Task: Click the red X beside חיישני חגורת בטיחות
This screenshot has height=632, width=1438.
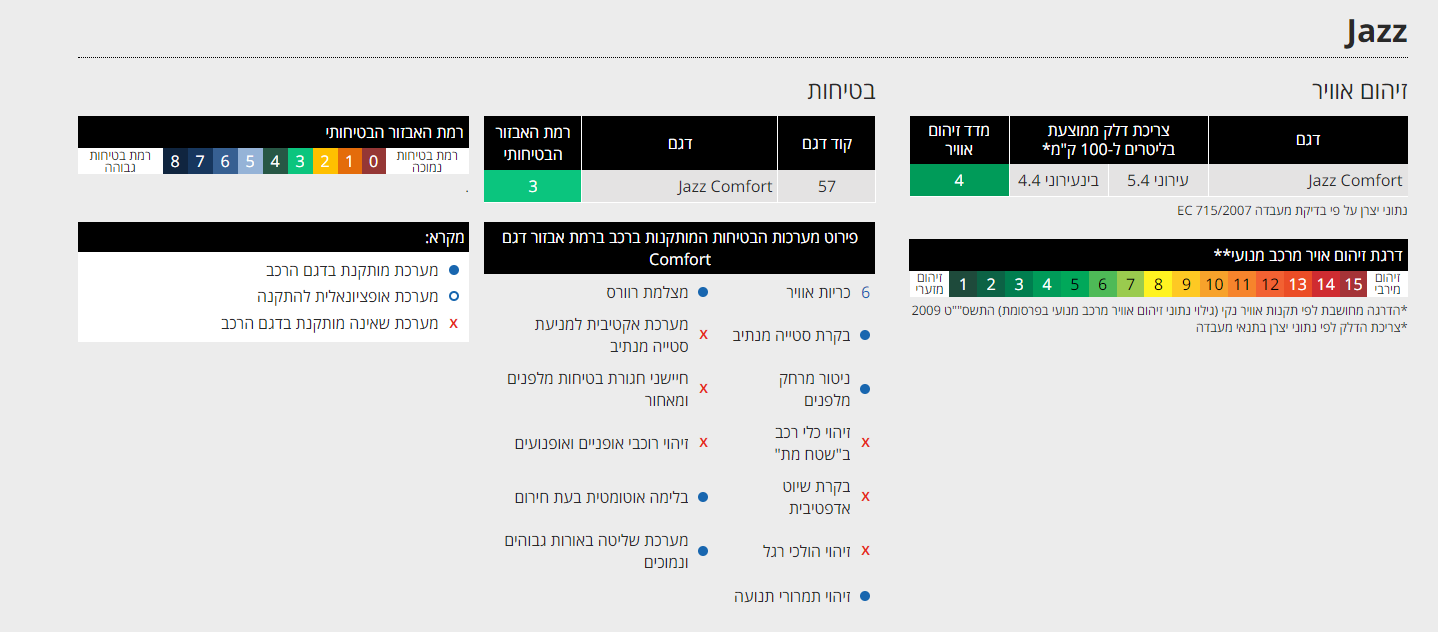Action: (703, 389)
